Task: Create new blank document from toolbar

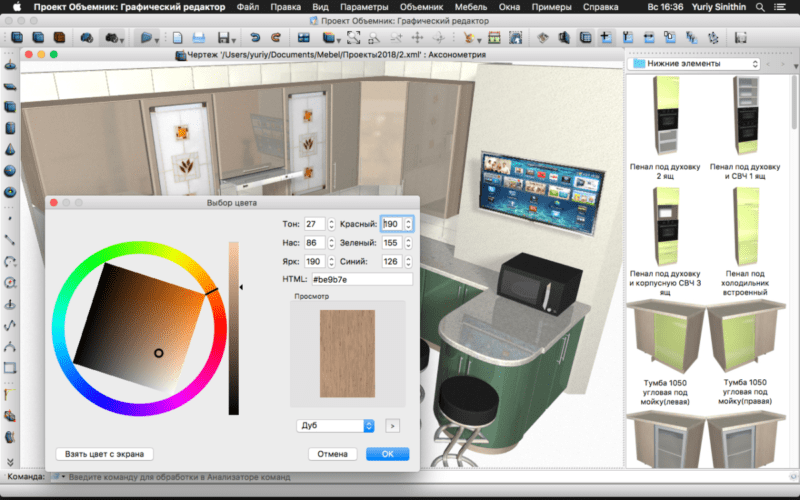Action: pyautogui.click(x=177, y=38)
